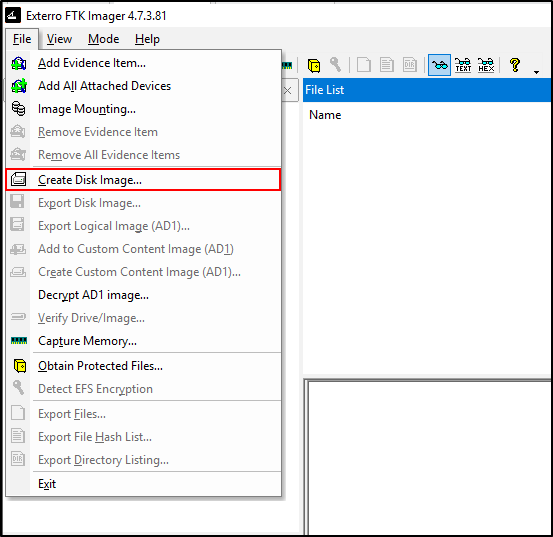Open the Help menu
The image size is (553, 537).
[147, 39]
